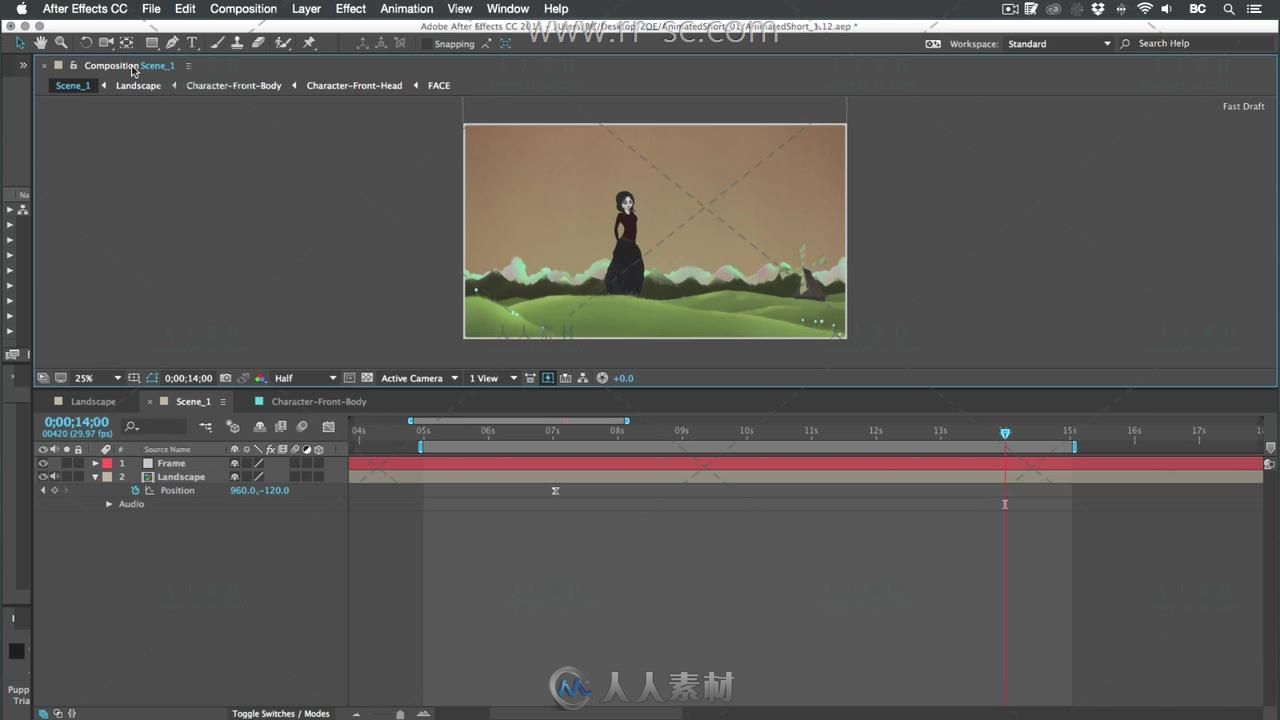Open the Show Channel color icon
The width and height of the screenshot is (1280, 720).
(x=260, y=378)
